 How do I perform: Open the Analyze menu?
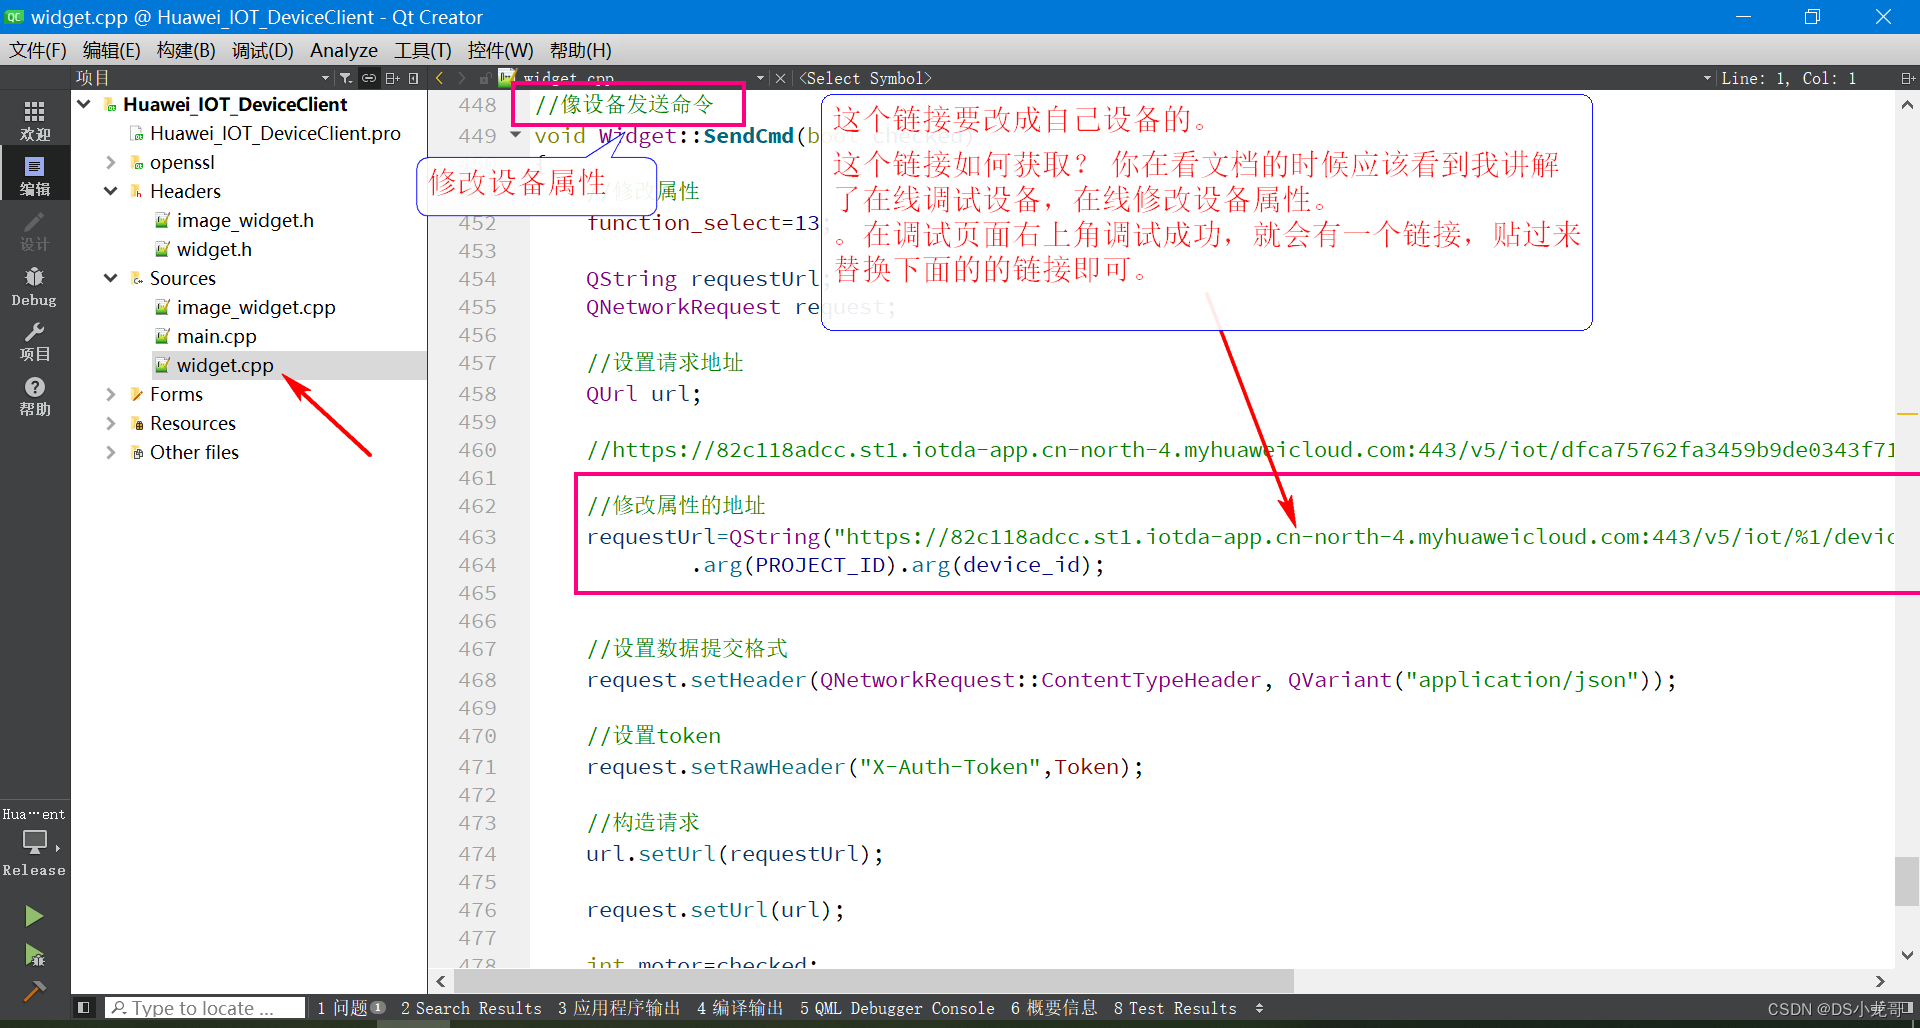coord(344,50)
